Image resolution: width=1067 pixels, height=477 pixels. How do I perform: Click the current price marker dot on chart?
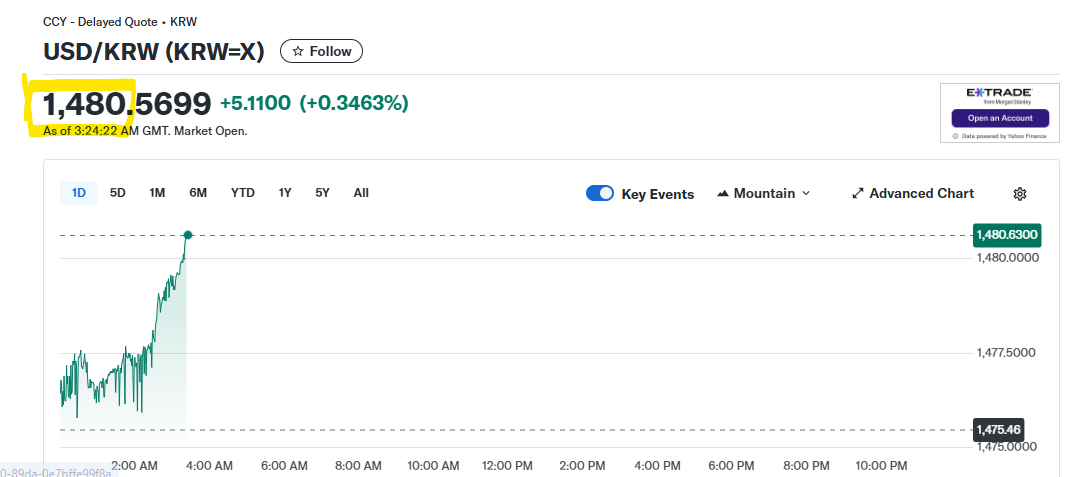pos(187,235)
